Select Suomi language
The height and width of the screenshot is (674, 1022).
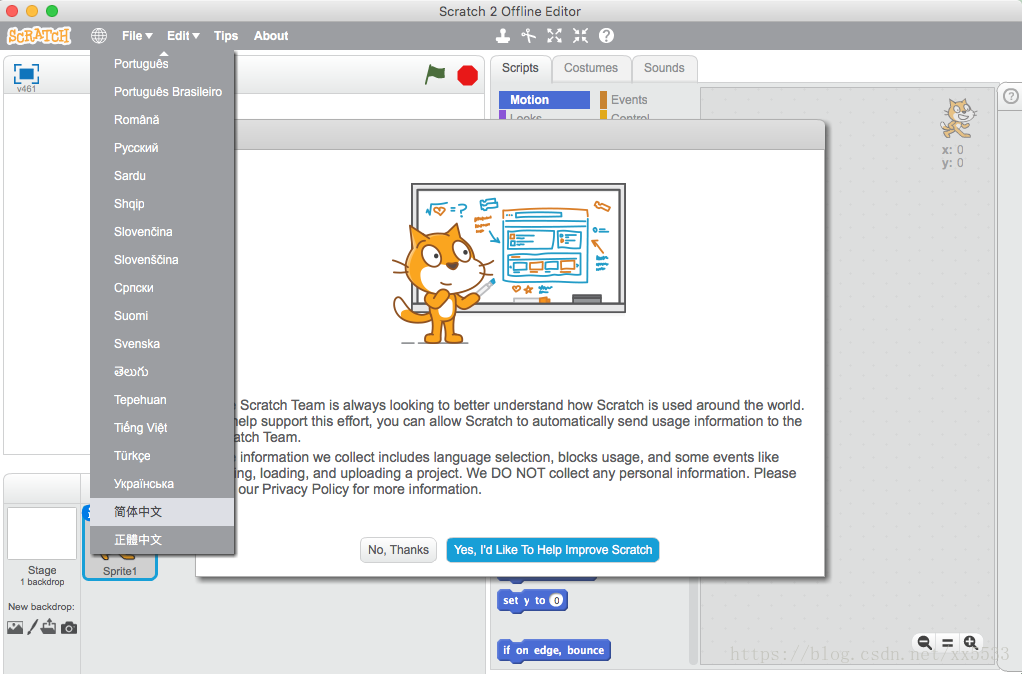pos(162,316)
